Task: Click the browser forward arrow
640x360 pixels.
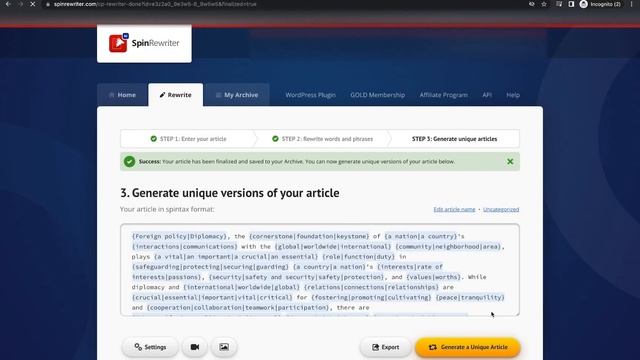Action: click(x=20, y=4)
